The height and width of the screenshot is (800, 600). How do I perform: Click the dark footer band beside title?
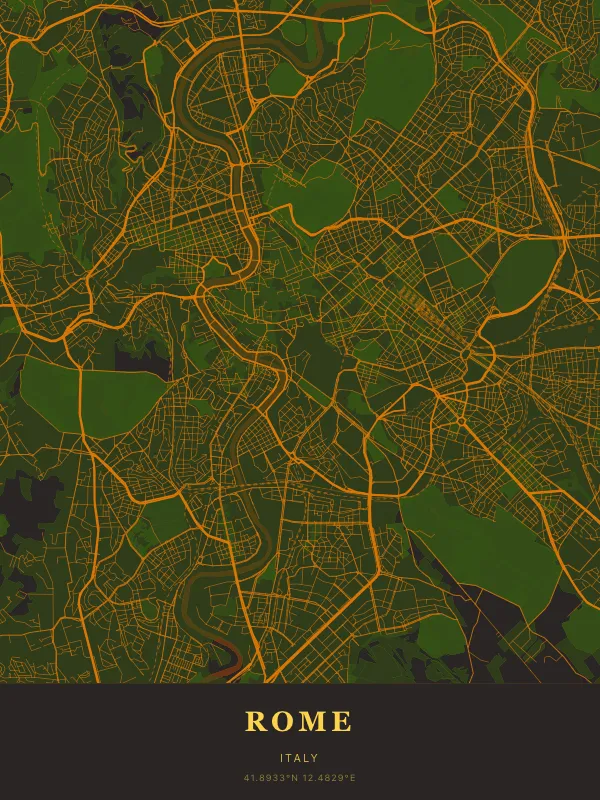click(x=100, y=740)
